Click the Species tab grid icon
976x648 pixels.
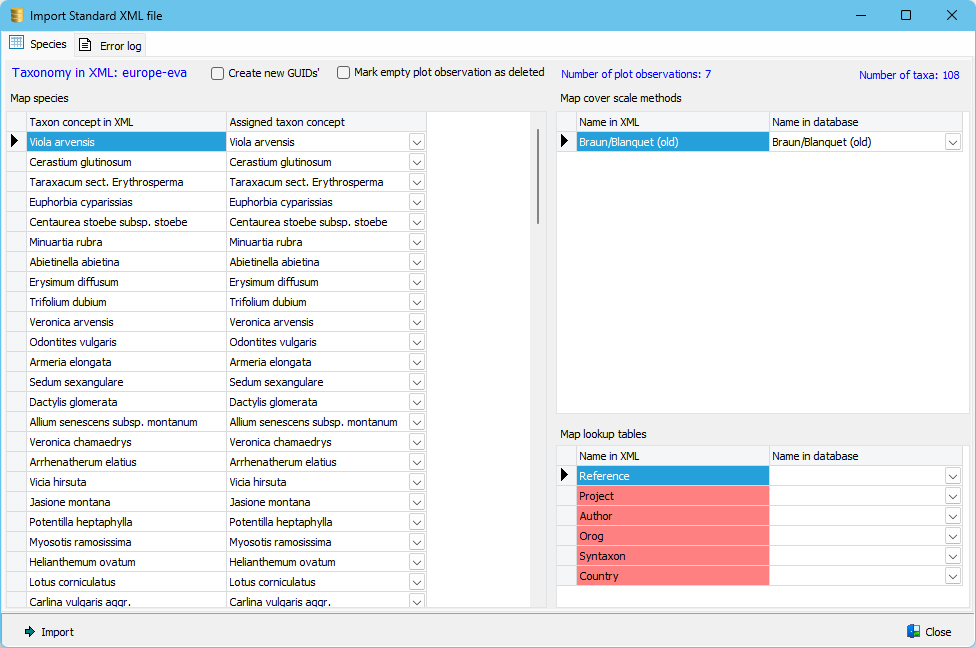(17, 43)
